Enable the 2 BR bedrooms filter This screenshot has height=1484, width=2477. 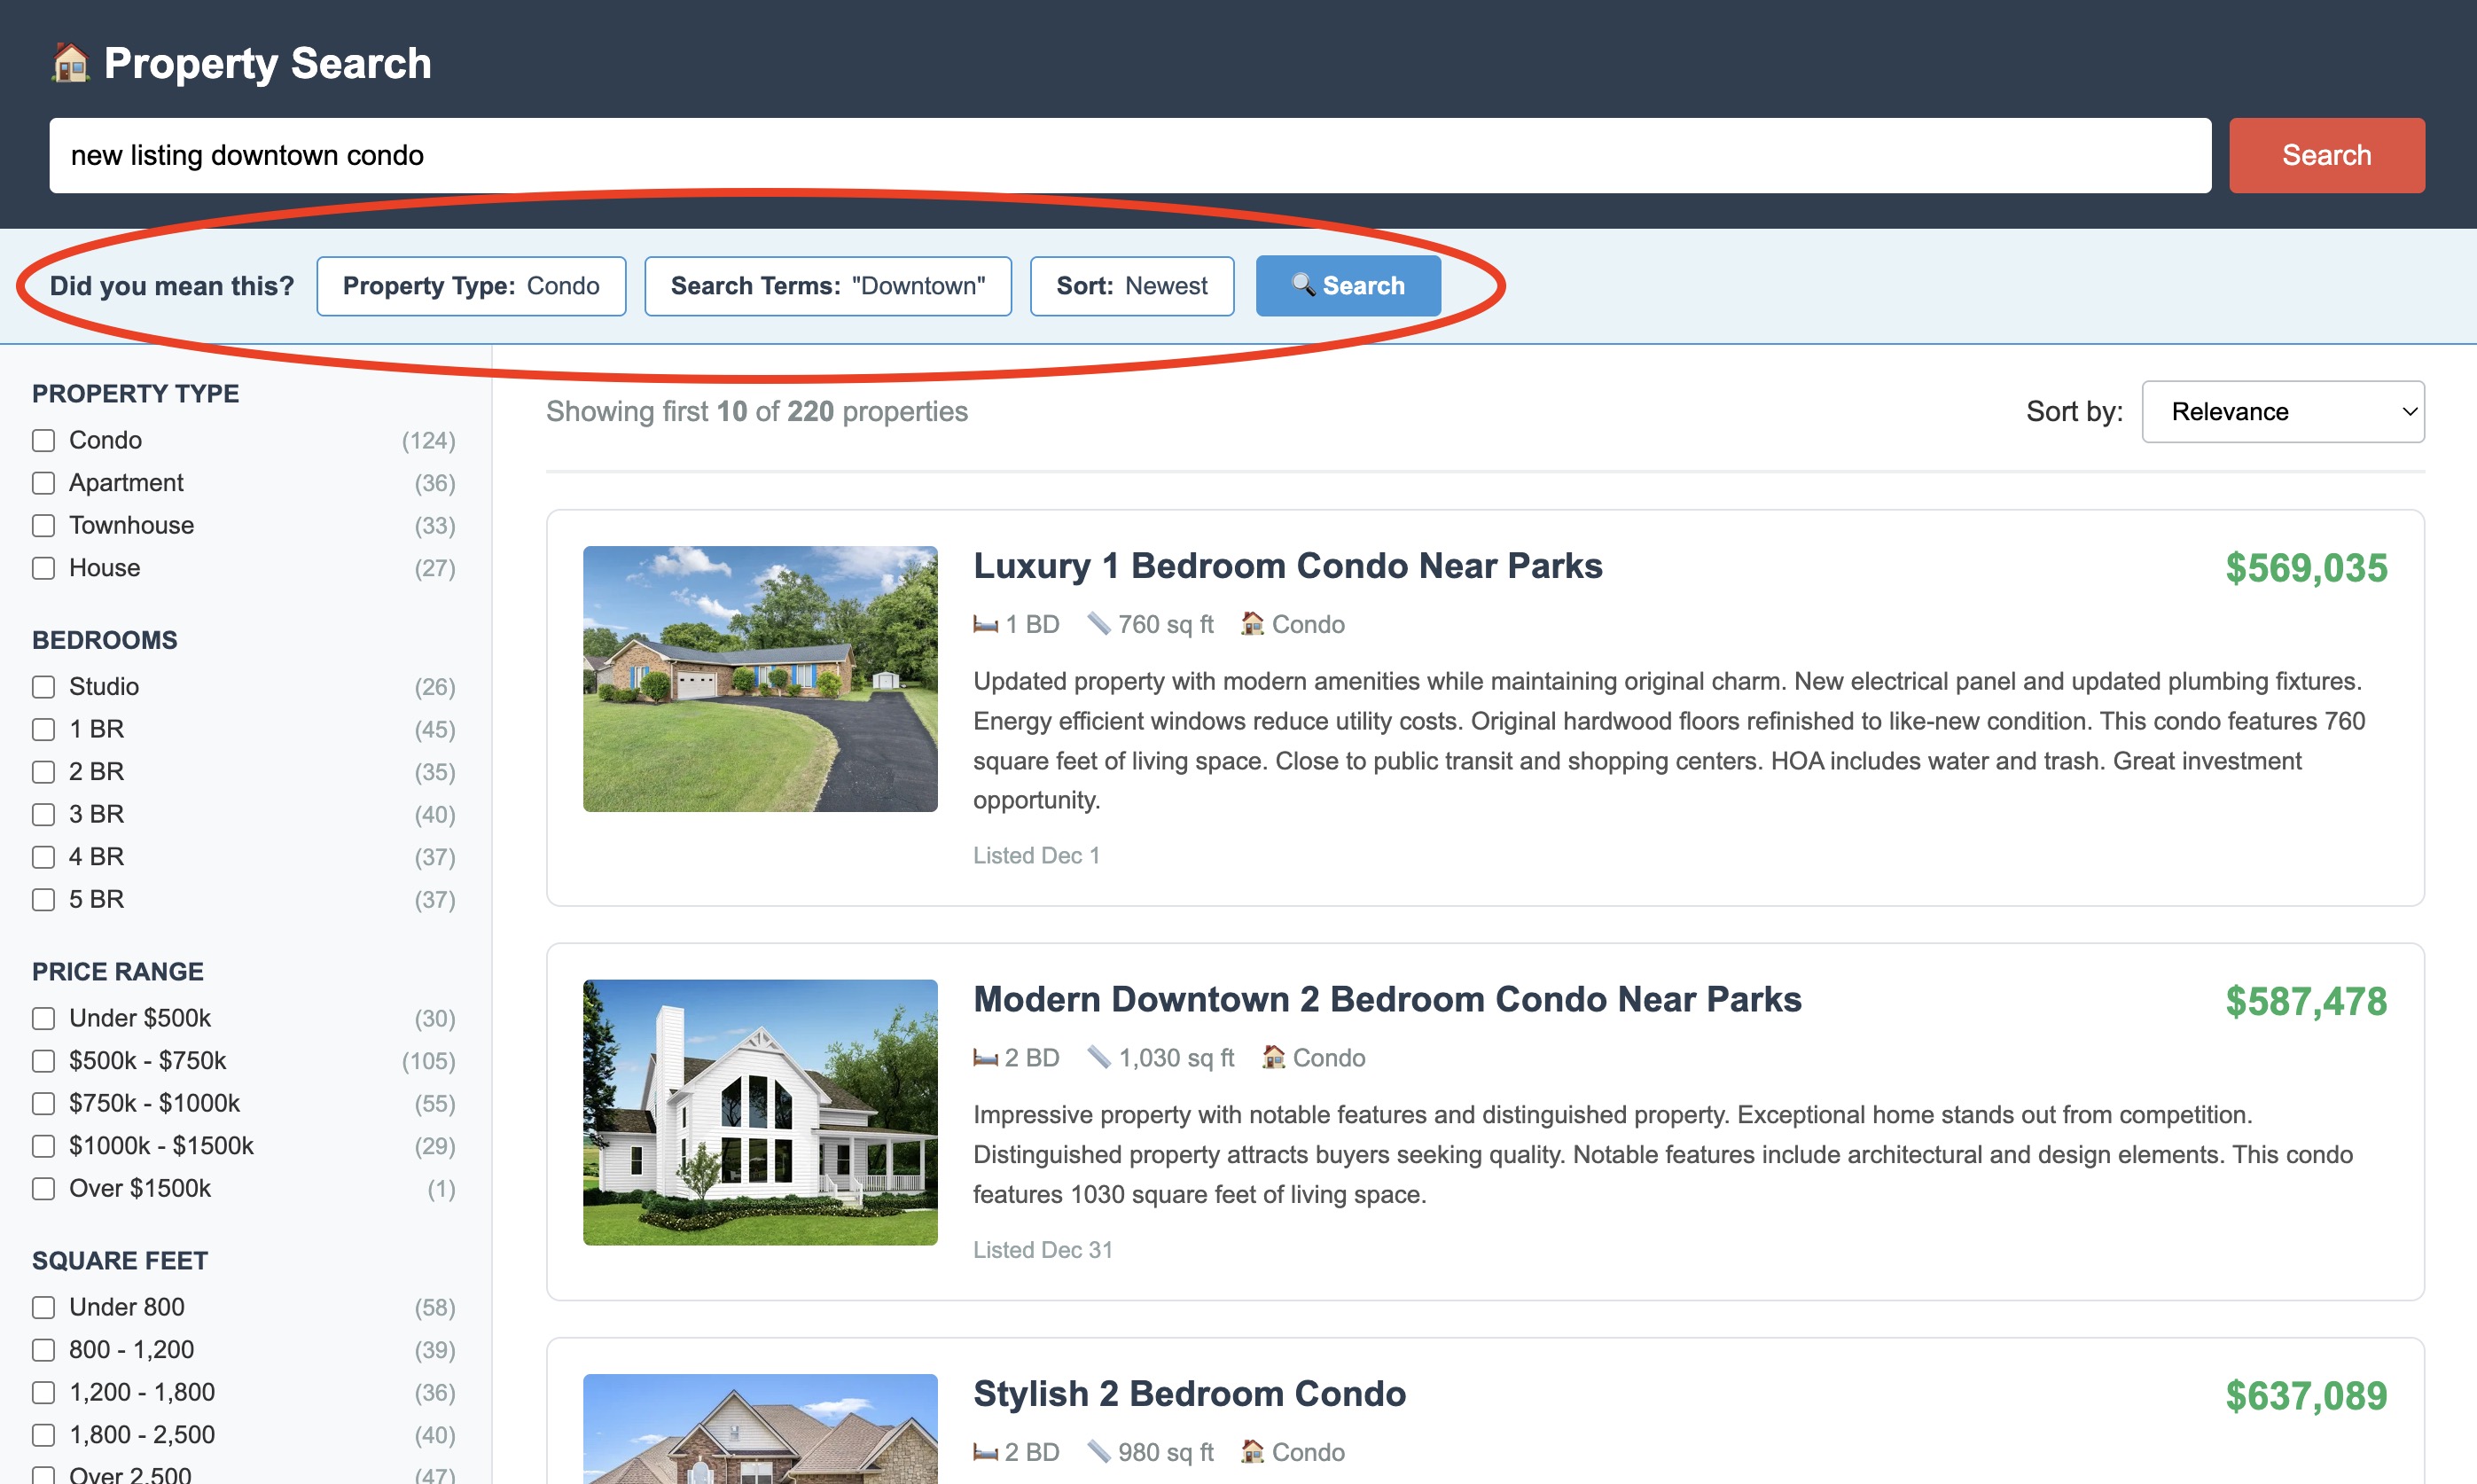click(43, 772)
